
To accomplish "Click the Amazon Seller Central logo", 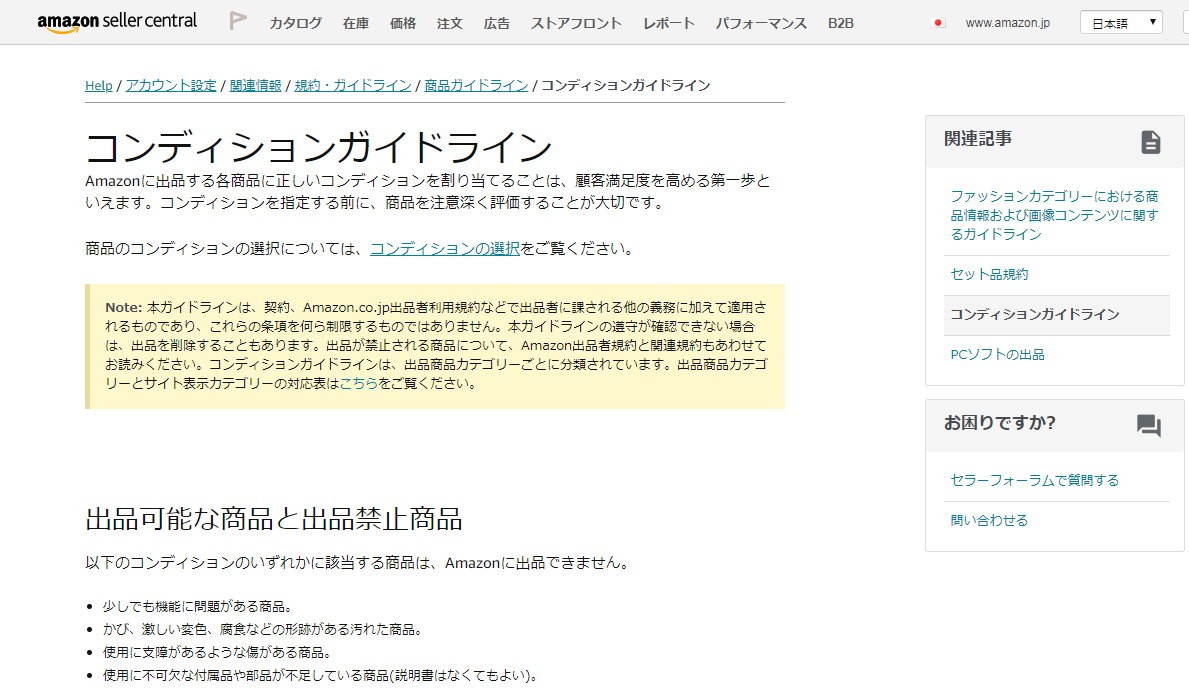I will [118, 22].
